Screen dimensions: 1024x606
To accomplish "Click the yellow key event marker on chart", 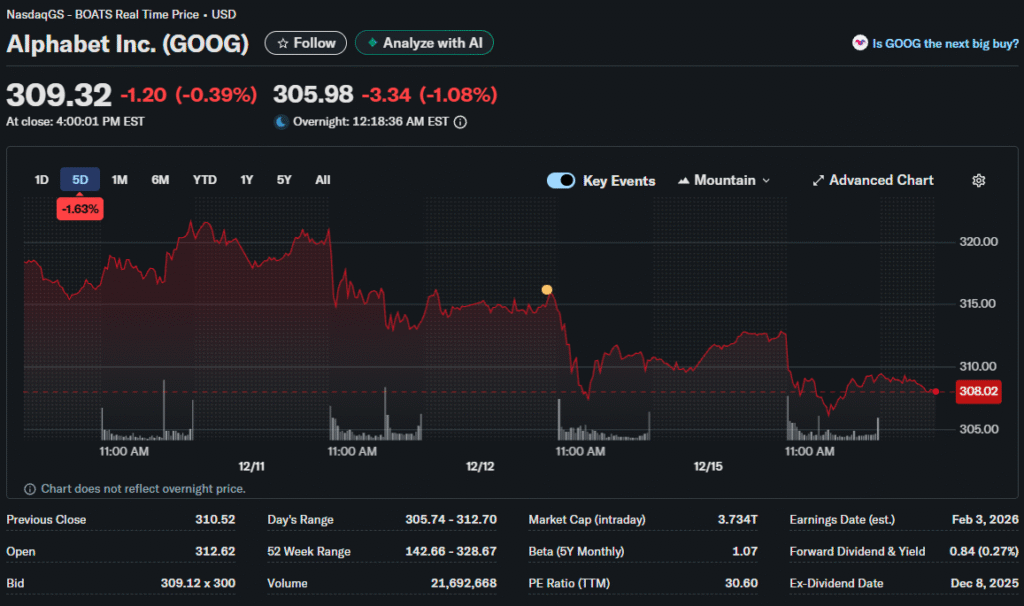I will click(546, 290).
